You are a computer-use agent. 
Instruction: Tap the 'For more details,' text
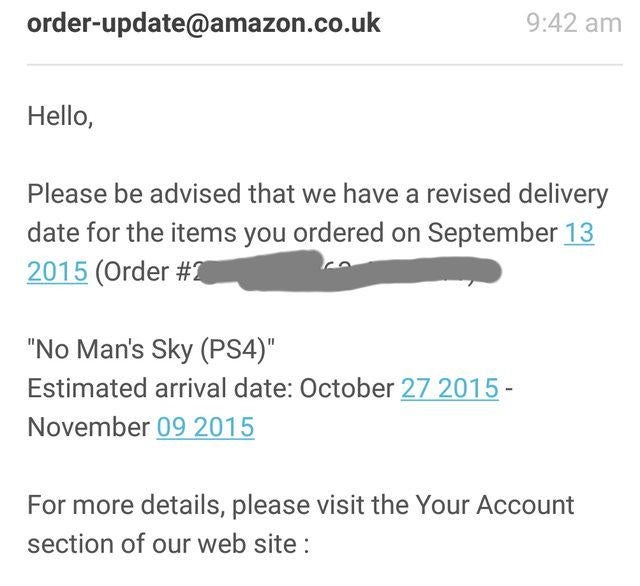[126, 505]
